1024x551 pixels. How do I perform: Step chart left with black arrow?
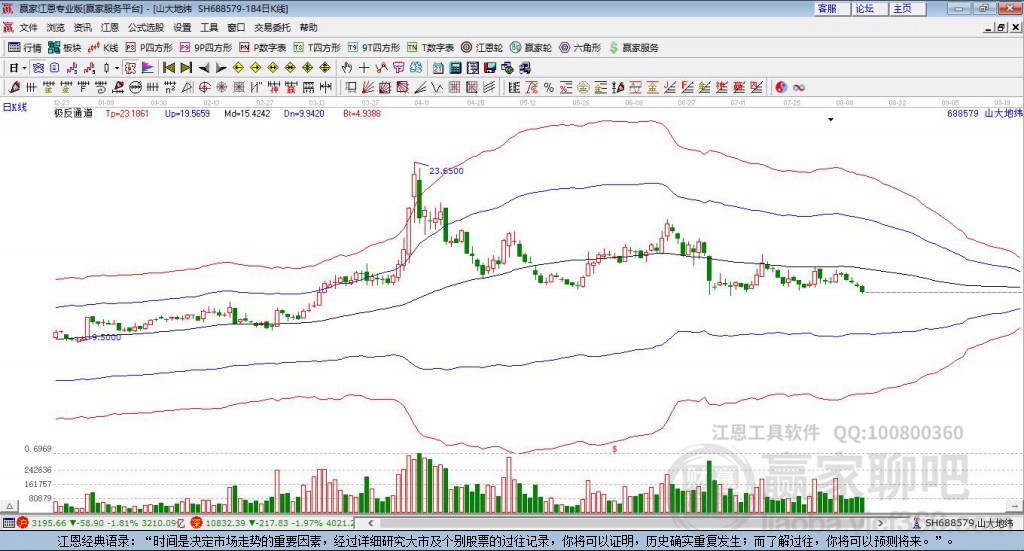pos(204,68)
